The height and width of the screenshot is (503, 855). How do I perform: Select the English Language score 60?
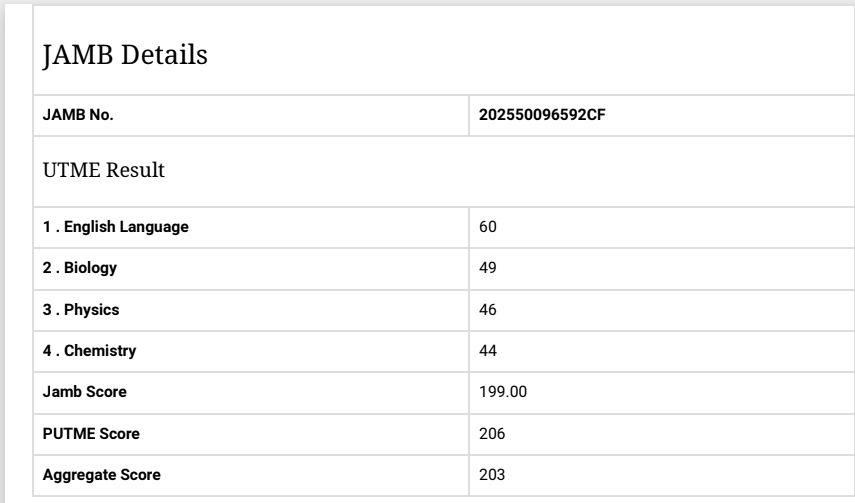coord(489,227)
